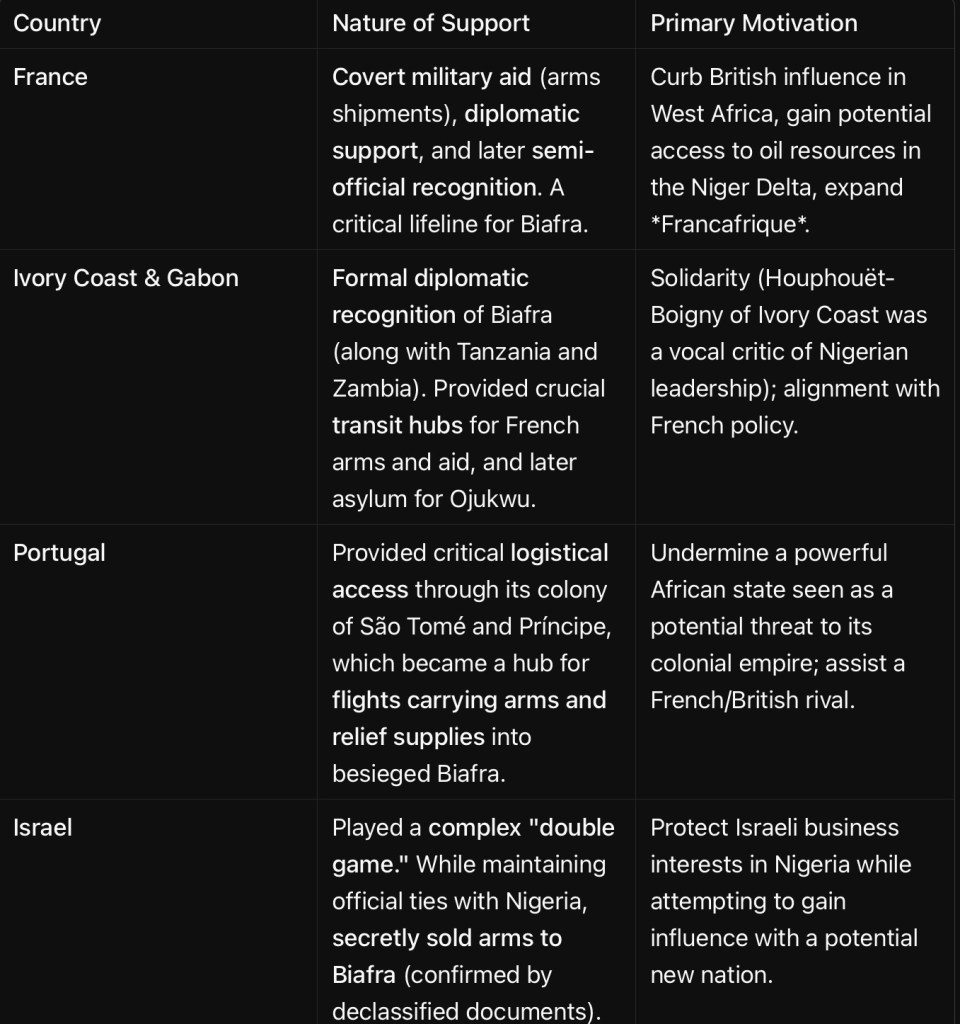Click "Undermine a powerful" in Portugal's motivation
Screen dimensions: 960x1024
[769, 553]
